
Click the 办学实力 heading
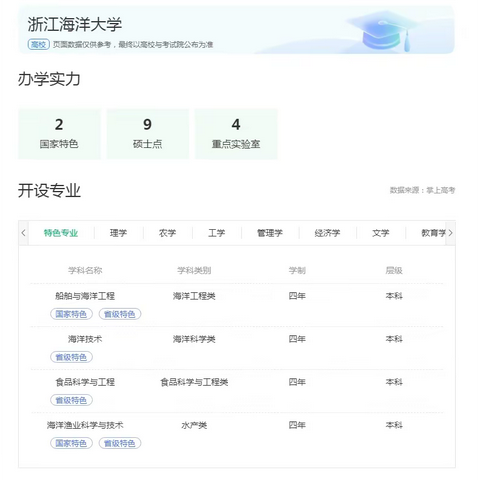tap(49, 79)
